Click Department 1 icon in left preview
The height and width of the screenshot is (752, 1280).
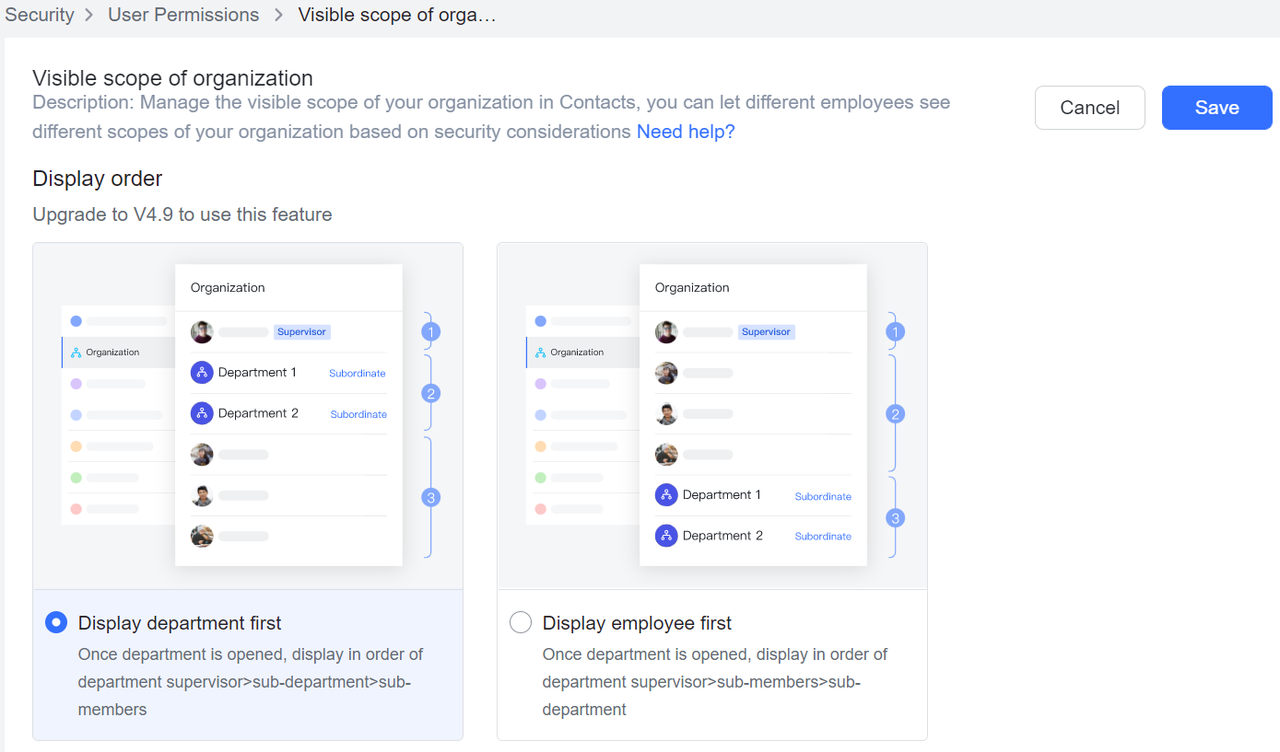point(202,373)
